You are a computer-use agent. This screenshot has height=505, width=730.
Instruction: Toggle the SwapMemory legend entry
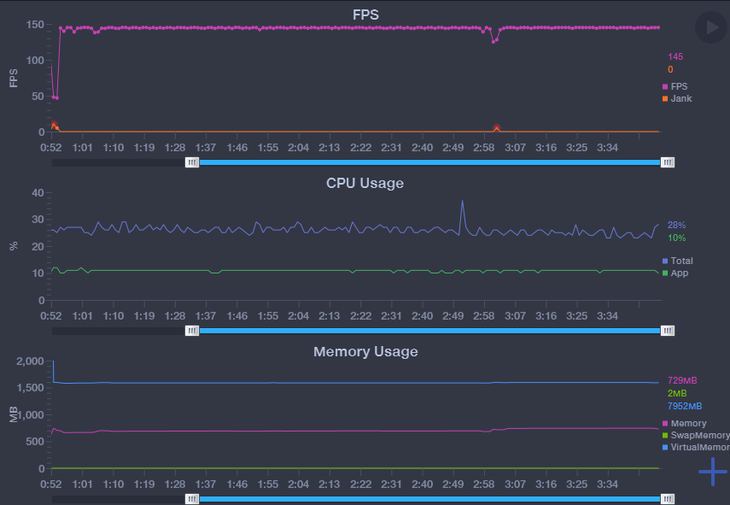coord(696,436)
